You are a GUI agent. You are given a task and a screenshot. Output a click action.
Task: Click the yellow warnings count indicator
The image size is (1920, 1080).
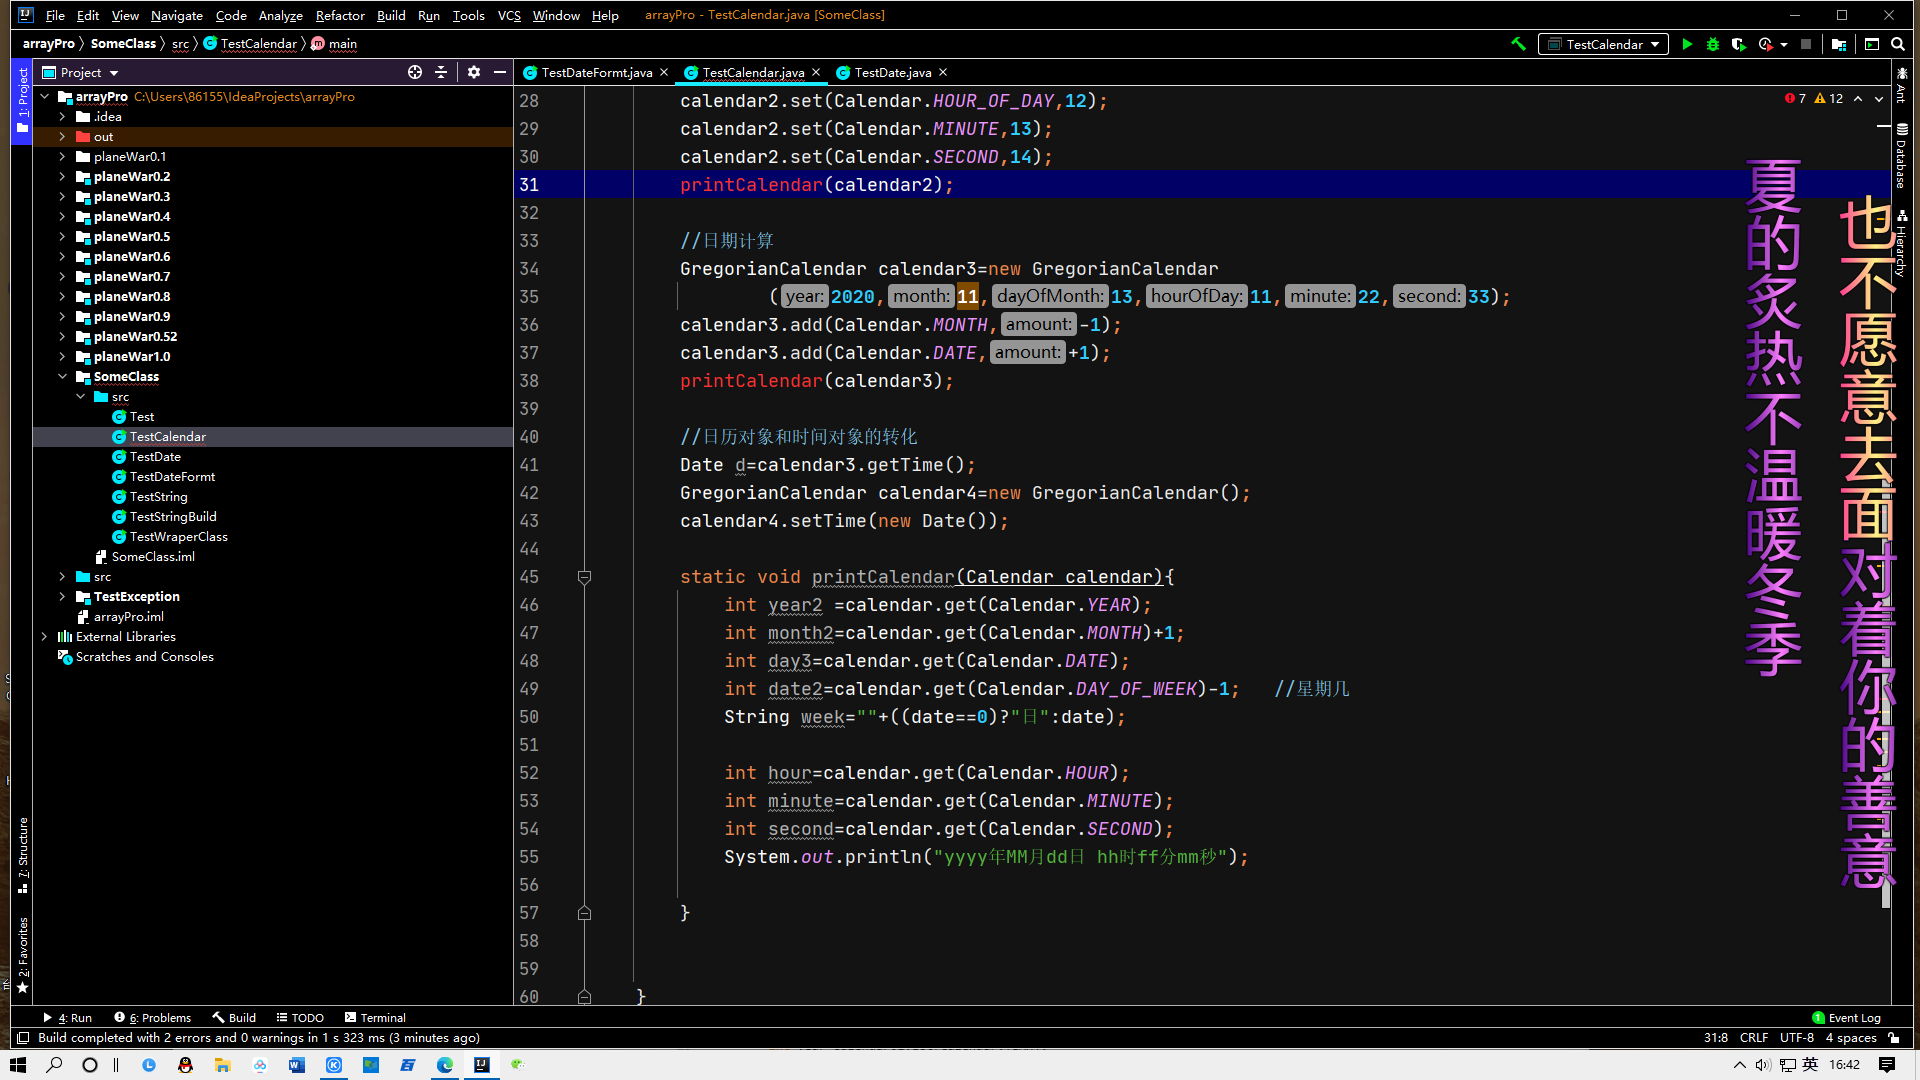(x=1829, y=98)
